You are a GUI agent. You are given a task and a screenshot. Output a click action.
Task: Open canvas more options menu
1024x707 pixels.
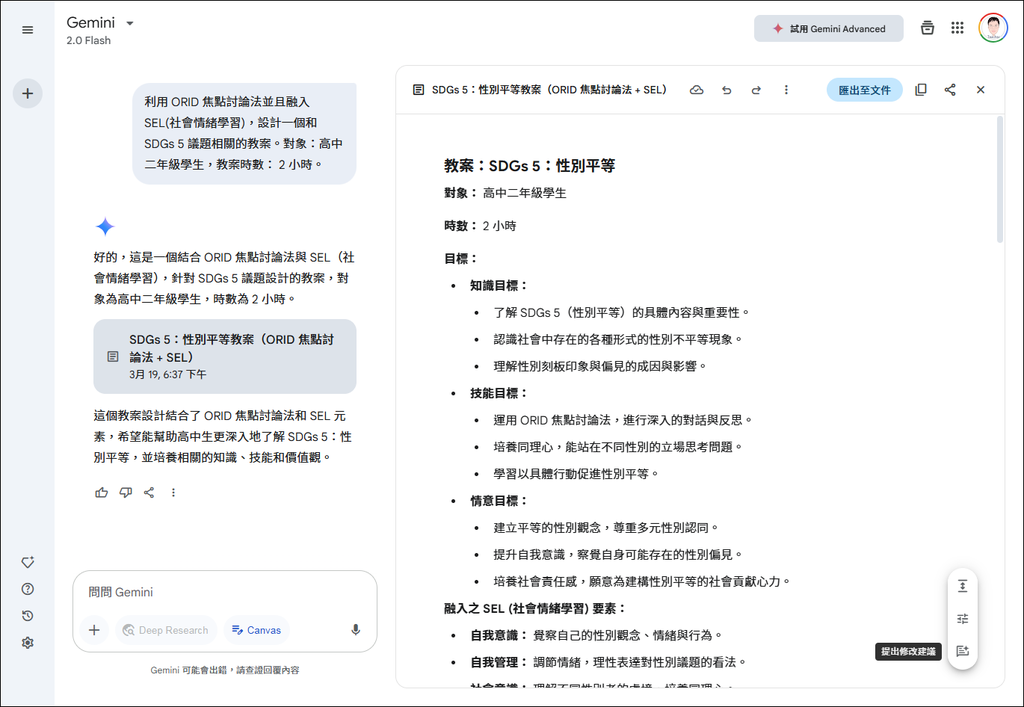(786, 90)
